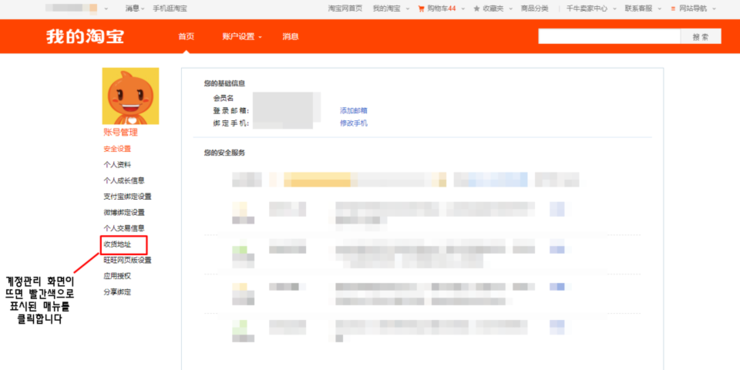Viewport: 740px width, 370px height.
Task: Expand the 账户设置 dropdown
Action: pyautogui.click(x=242, y=36)
